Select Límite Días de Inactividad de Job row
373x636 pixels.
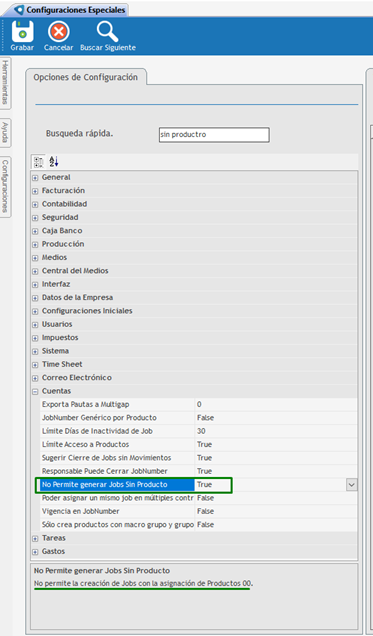(x=199, y=431)
